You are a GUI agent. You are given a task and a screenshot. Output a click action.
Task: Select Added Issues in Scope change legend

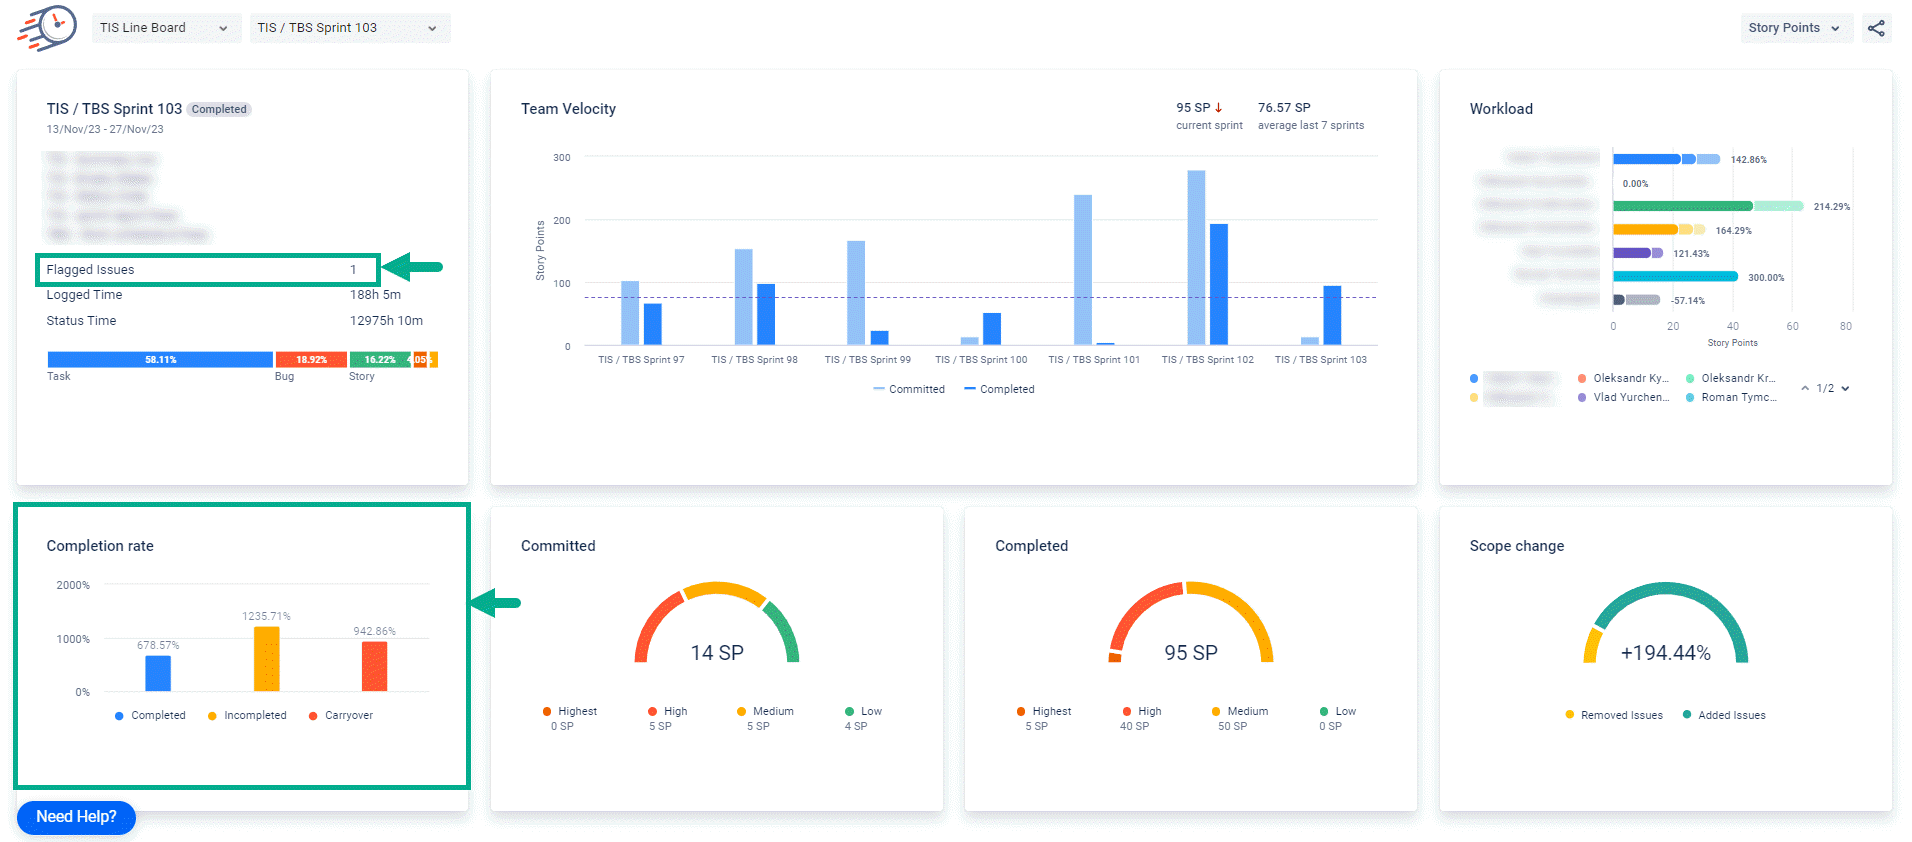pos(1724,715)
